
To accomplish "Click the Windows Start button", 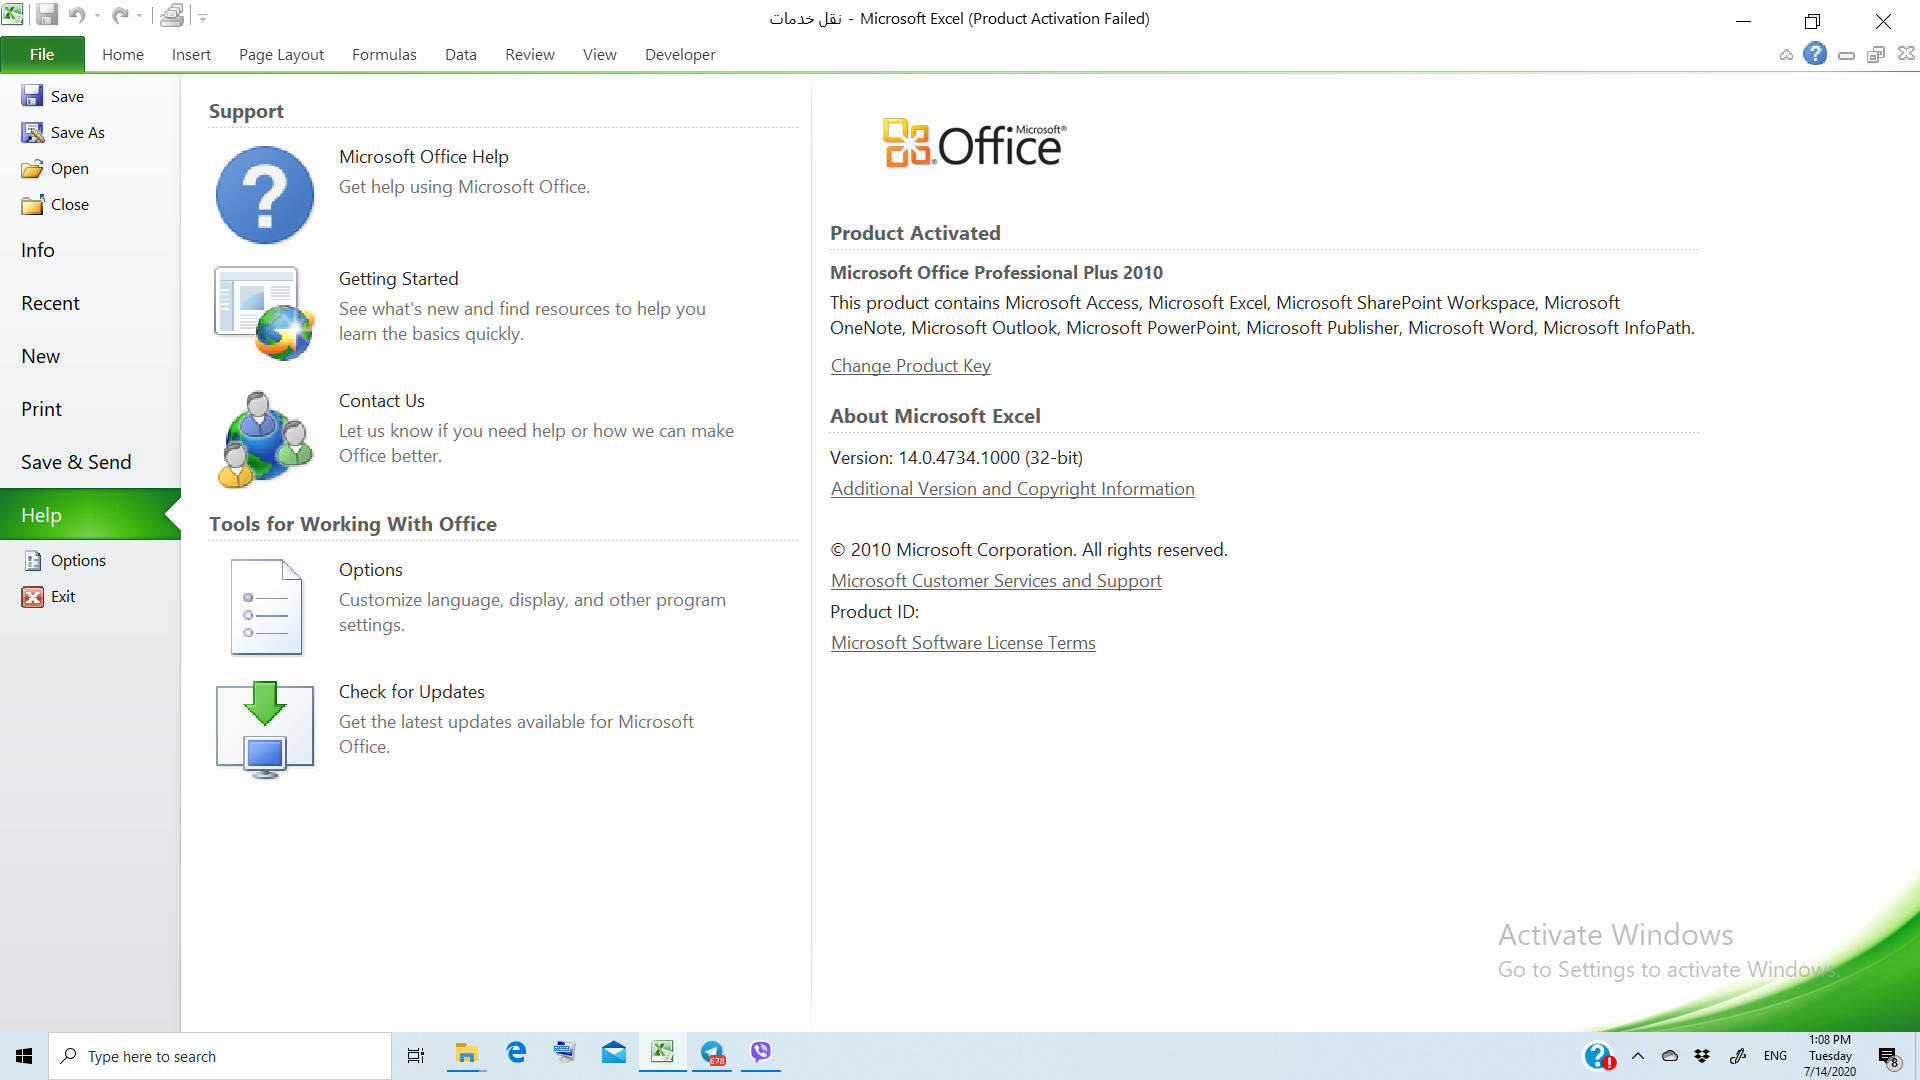I will [x=24, y=1056].
